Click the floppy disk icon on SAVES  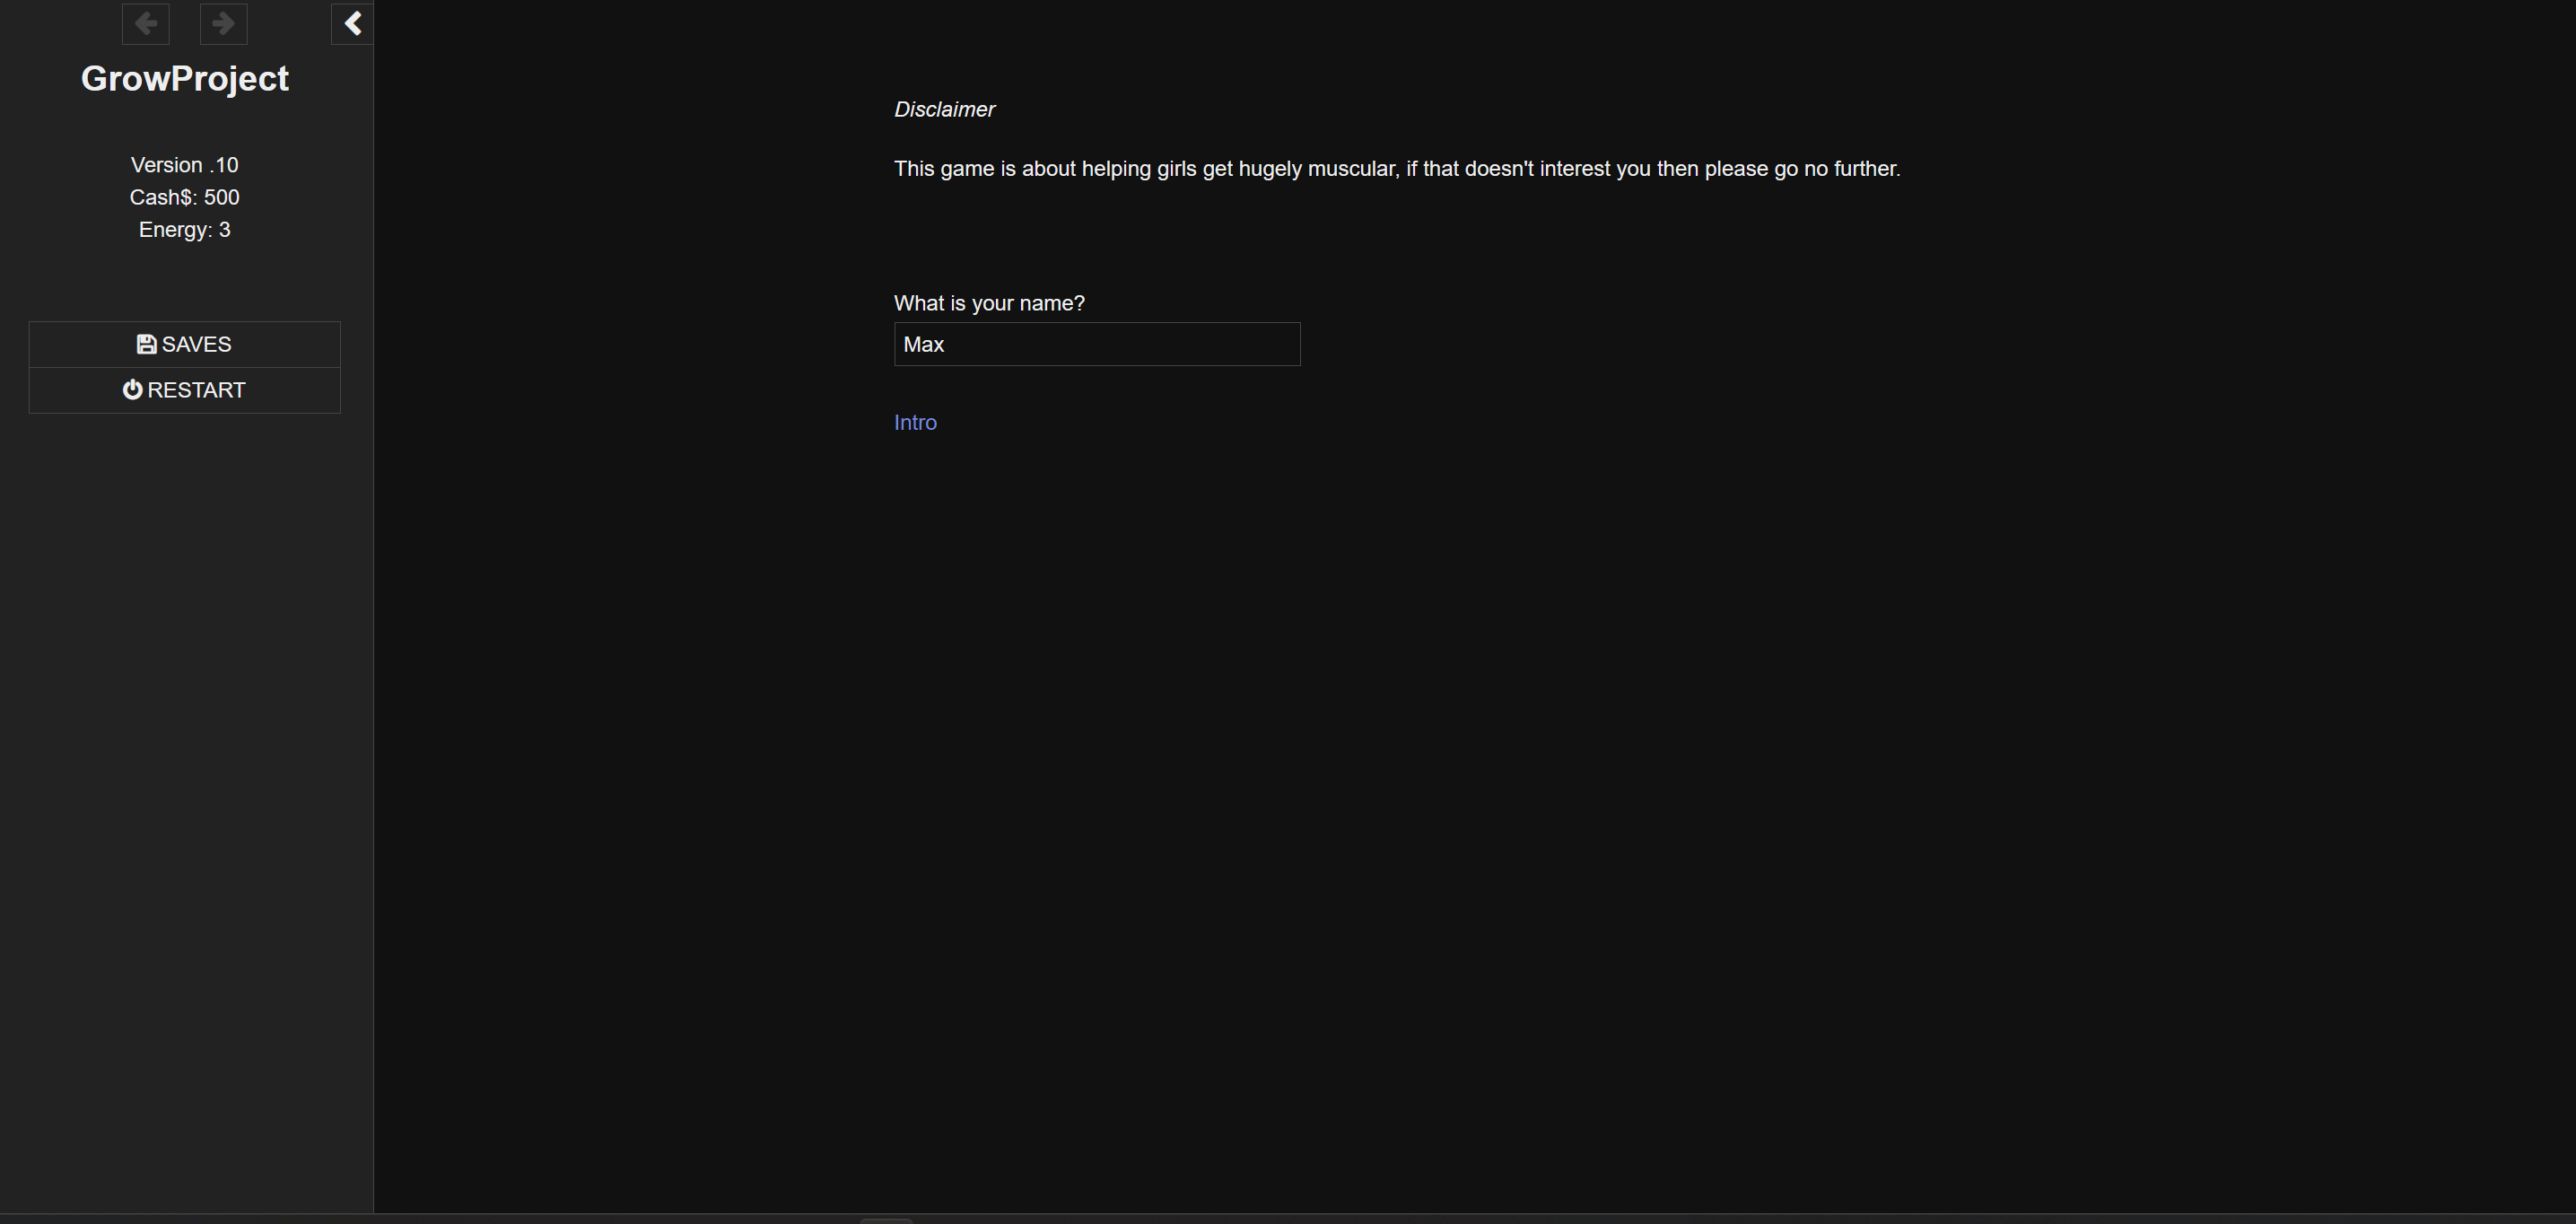[x=146, y=345]
